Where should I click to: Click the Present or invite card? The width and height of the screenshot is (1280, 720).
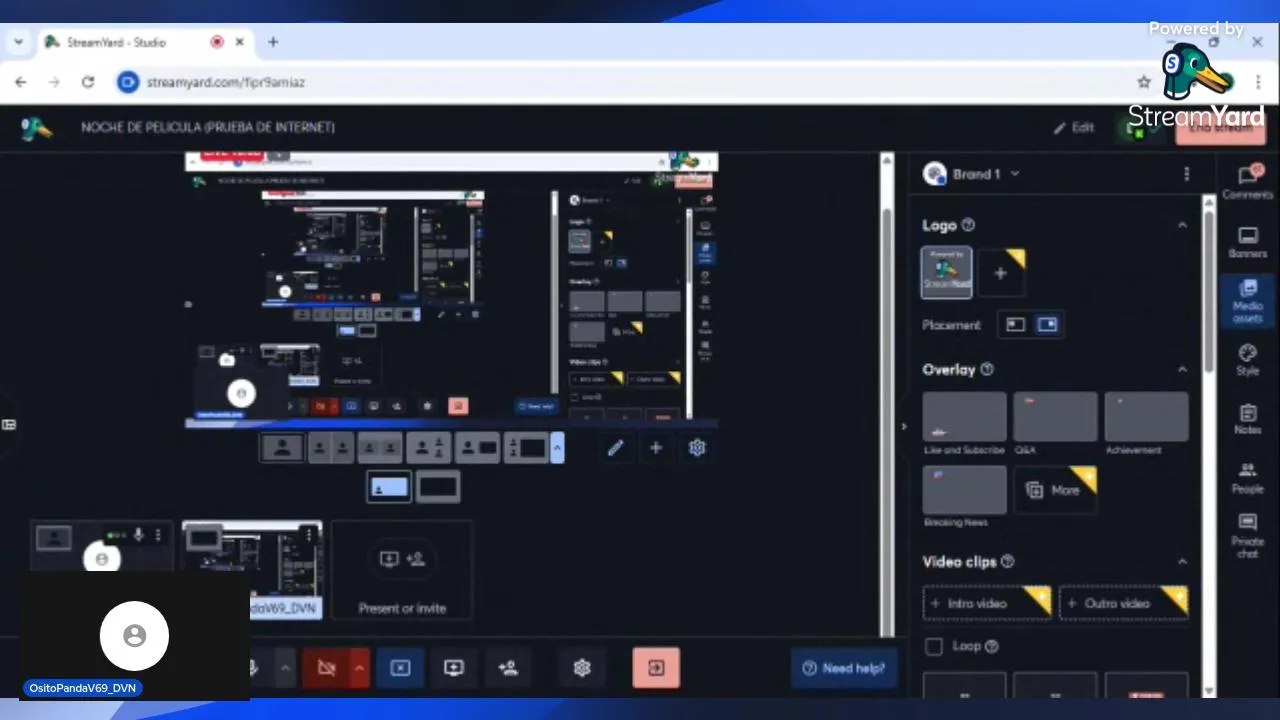pos(402,570)
